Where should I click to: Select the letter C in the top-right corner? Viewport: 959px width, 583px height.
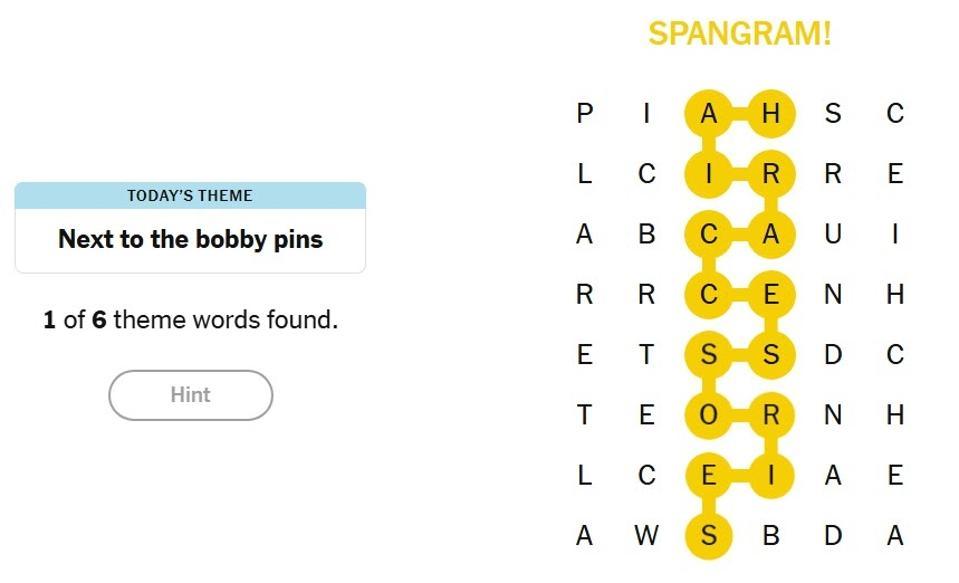[895, 114]
